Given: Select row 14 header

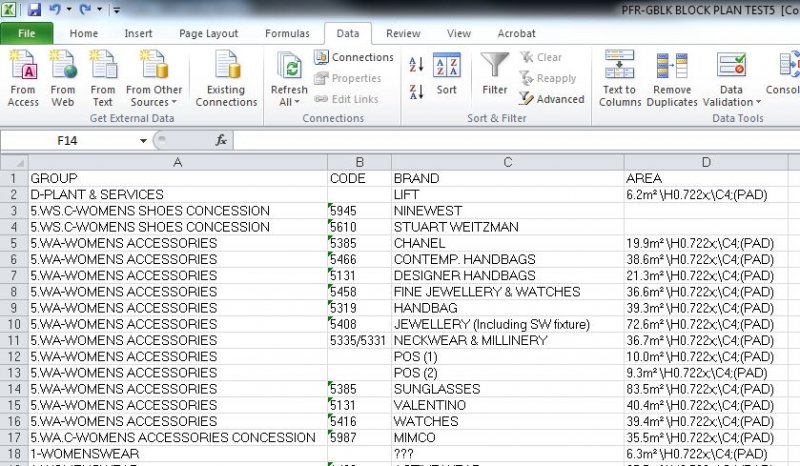Looking at the screenshot, I should (14, 389).
